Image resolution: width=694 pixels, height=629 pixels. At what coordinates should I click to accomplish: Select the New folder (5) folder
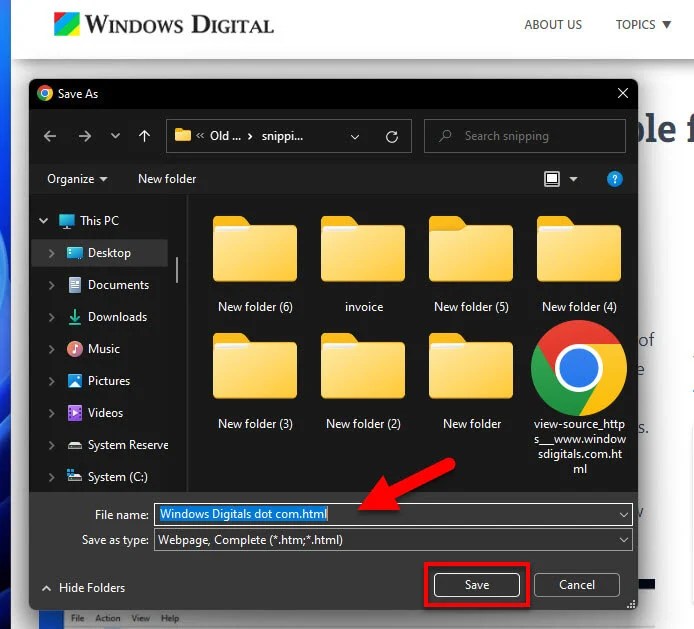click(471, 265)
